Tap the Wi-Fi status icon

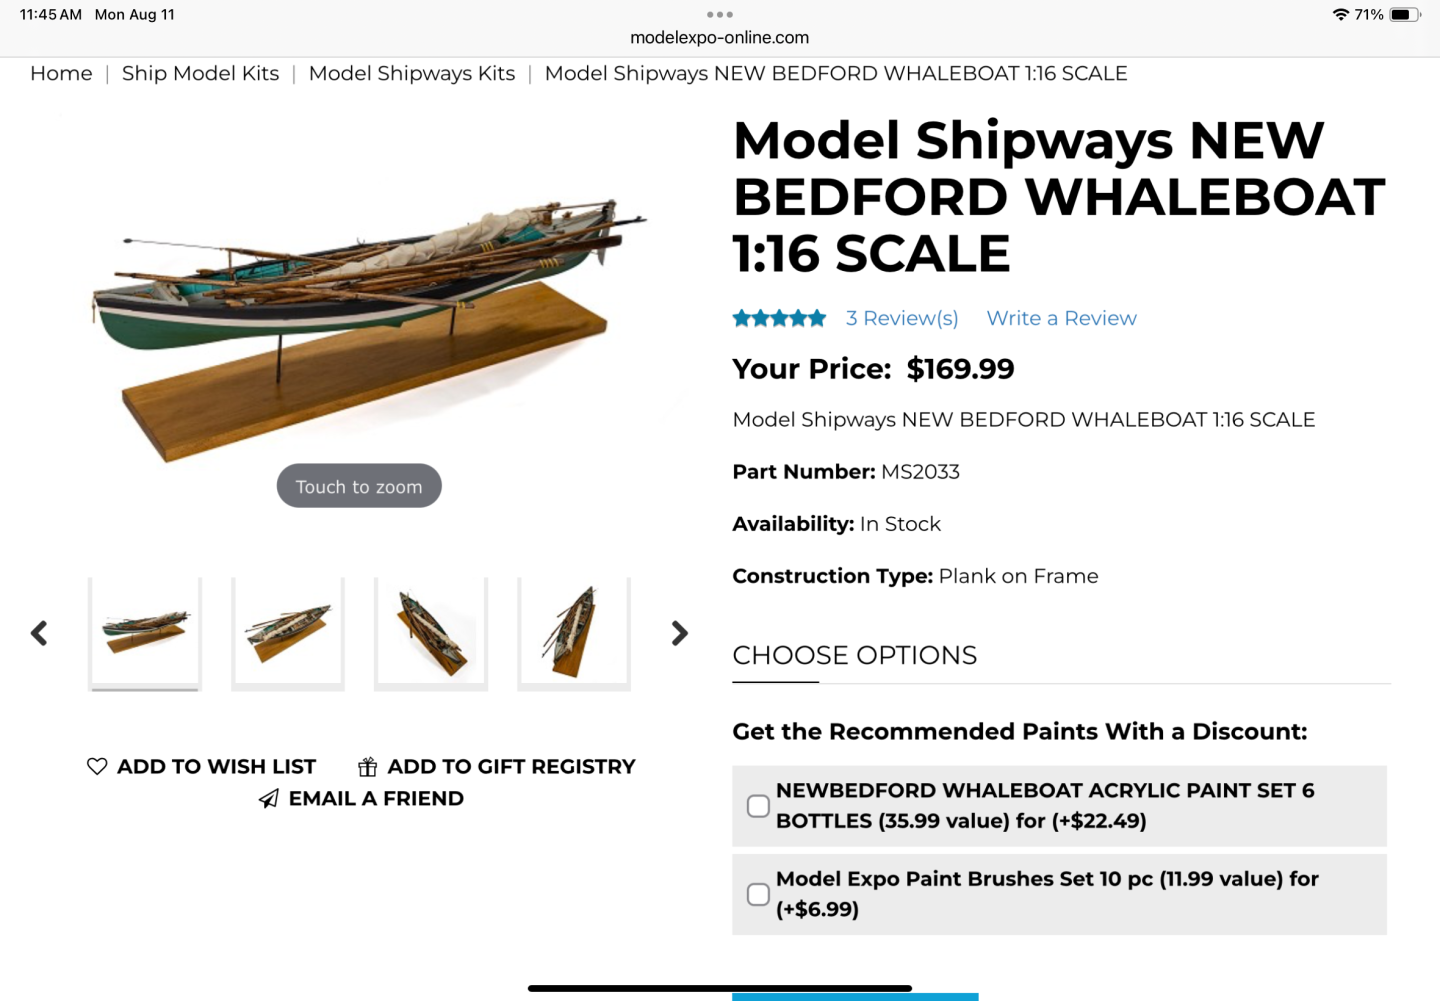click(x=1341, y=14)
